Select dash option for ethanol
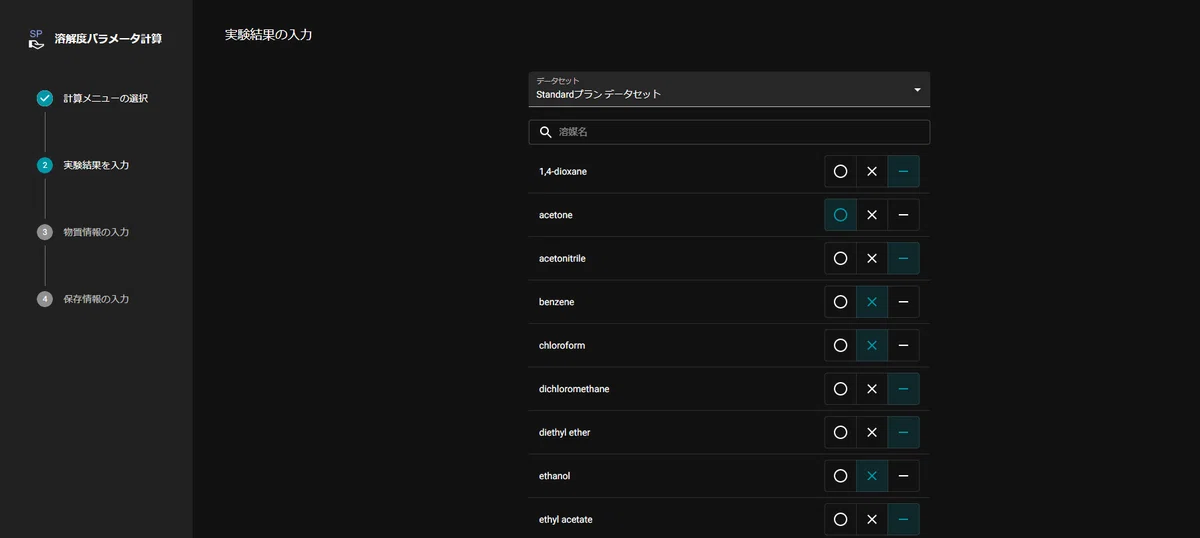Image resolution: width=1200 pixels, height=538 pixels. 903,476
